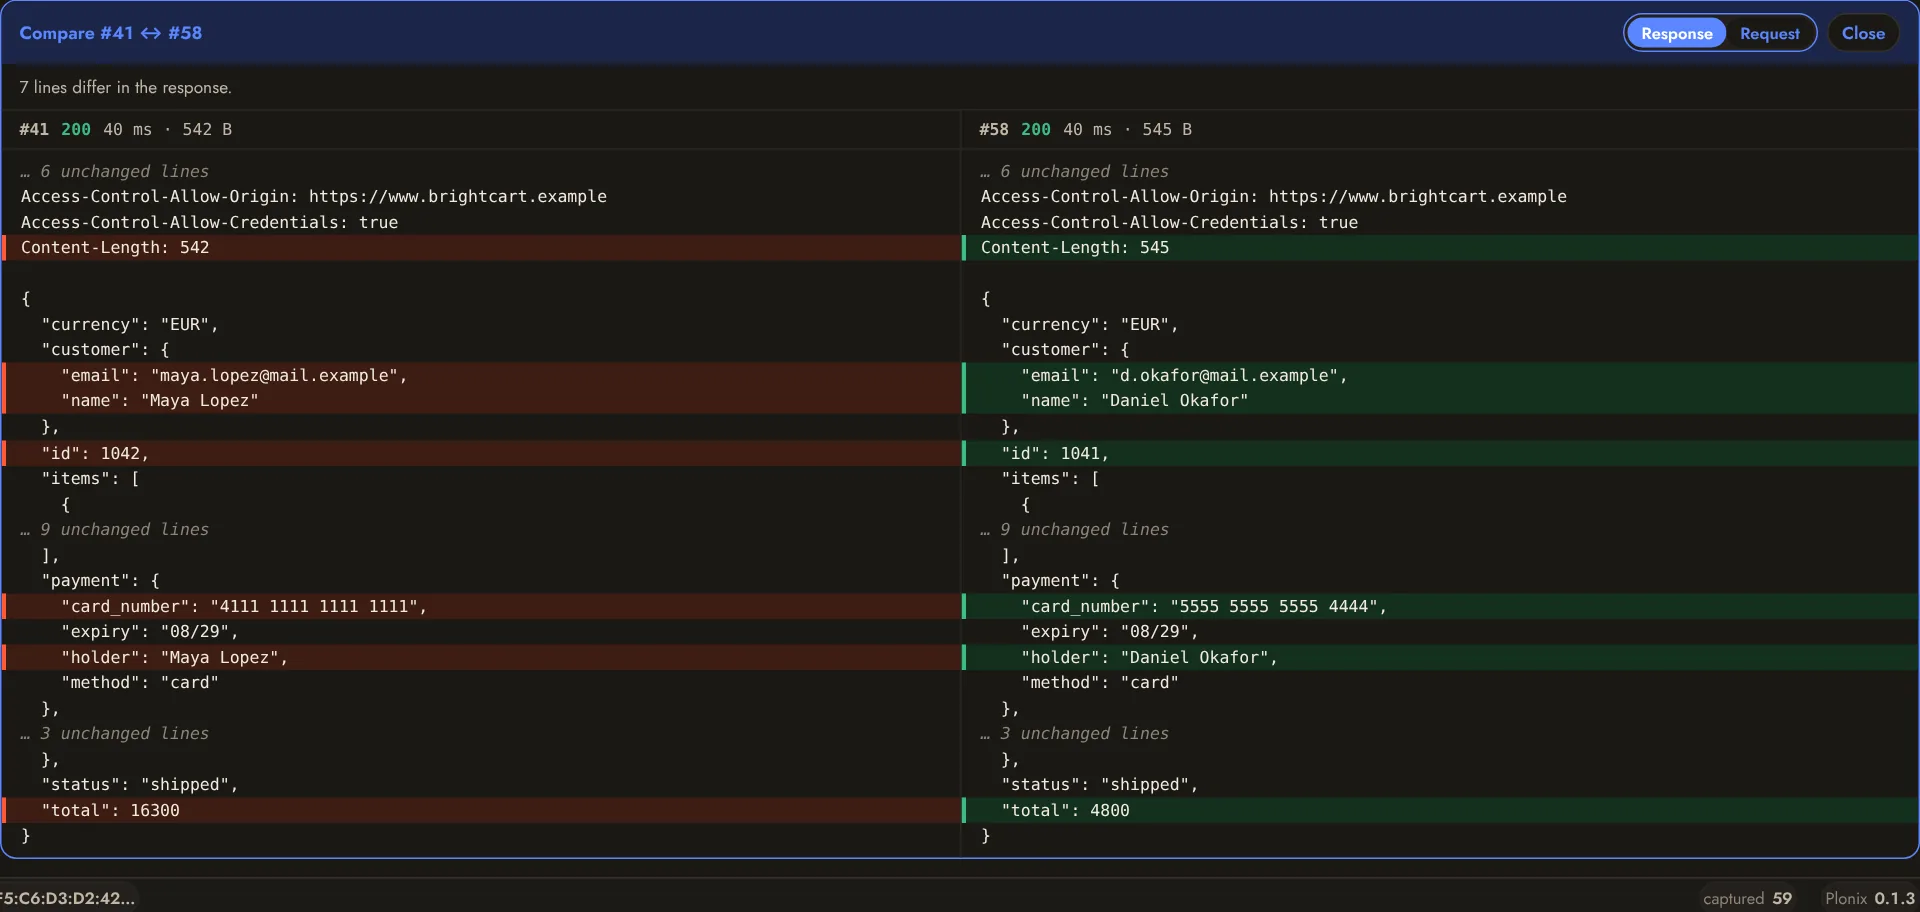Expand 3 unchanged lines in #41 pane

coord(115,733)
